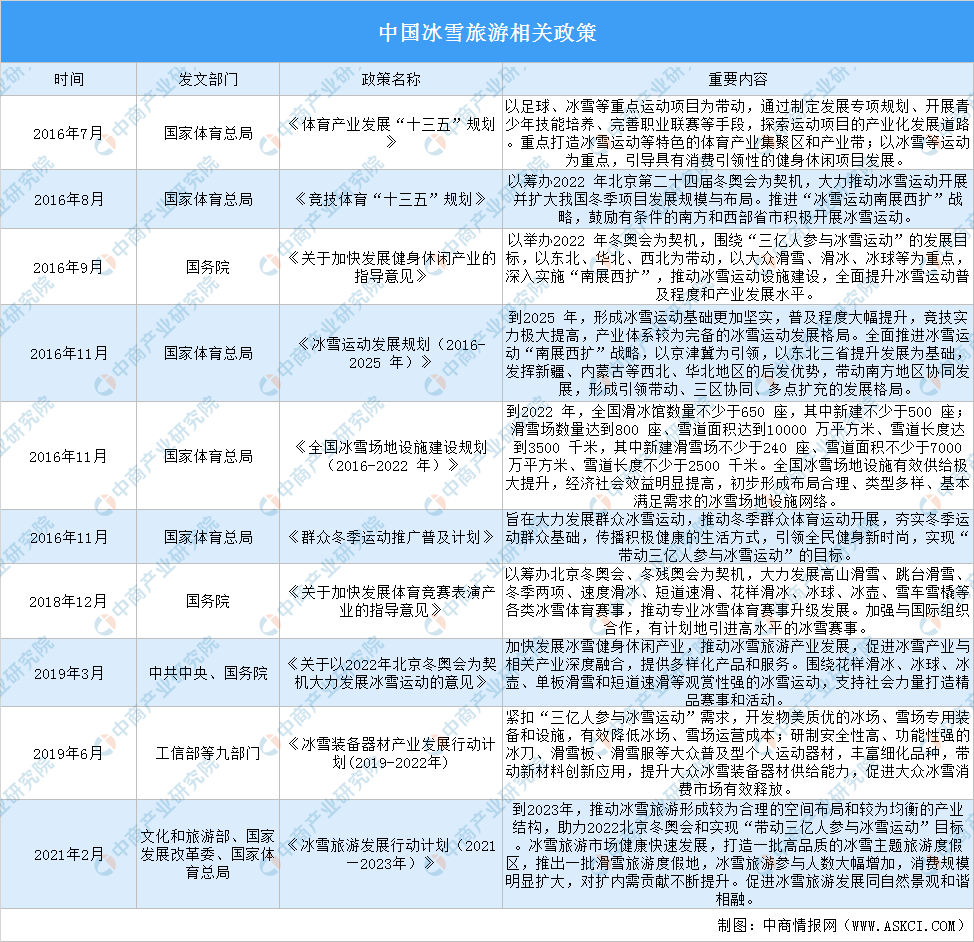Click policy 《竞技体育"十三五"规划》
Screen dimensions: 974x942
point(391,199)
